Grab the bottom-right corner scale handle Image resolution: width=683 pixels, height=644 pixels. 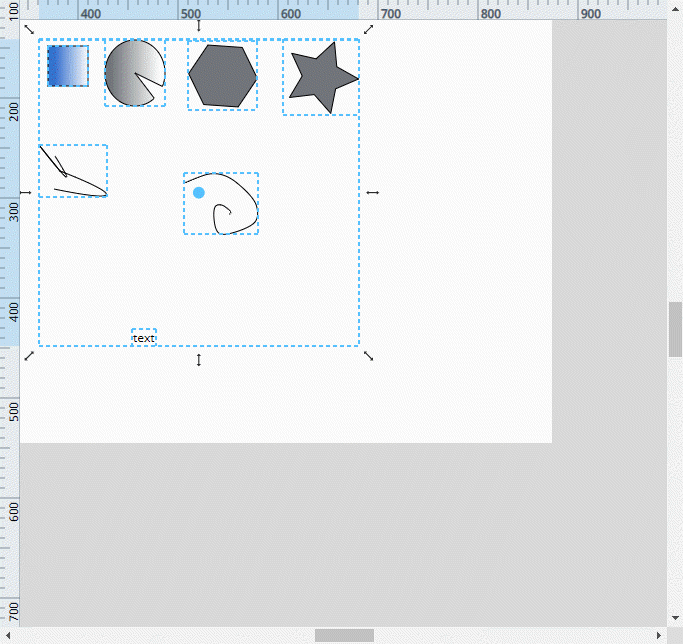tap(369, 356)
